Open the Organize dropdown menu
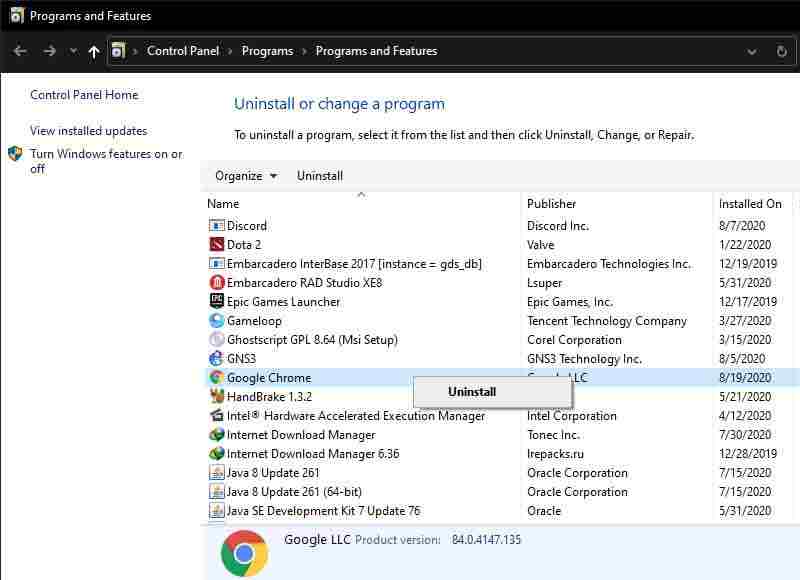This screenshot has height=580, width=800. [244, 176]
